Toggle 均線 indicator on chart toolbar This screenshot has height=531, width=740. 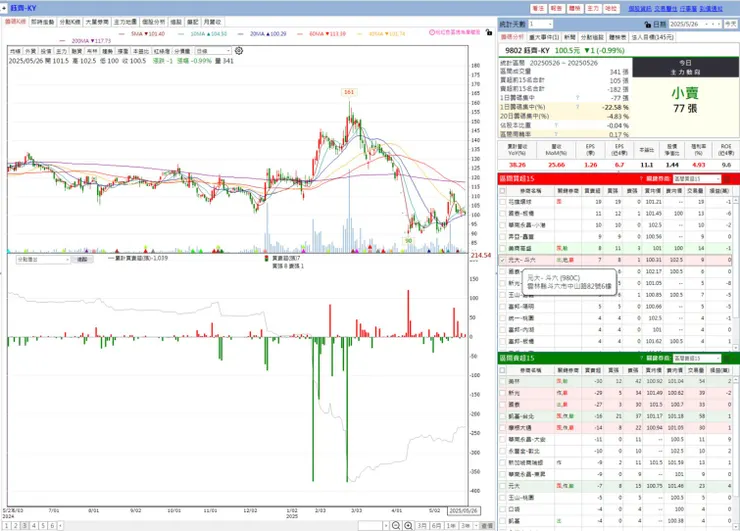pos(15,51)
